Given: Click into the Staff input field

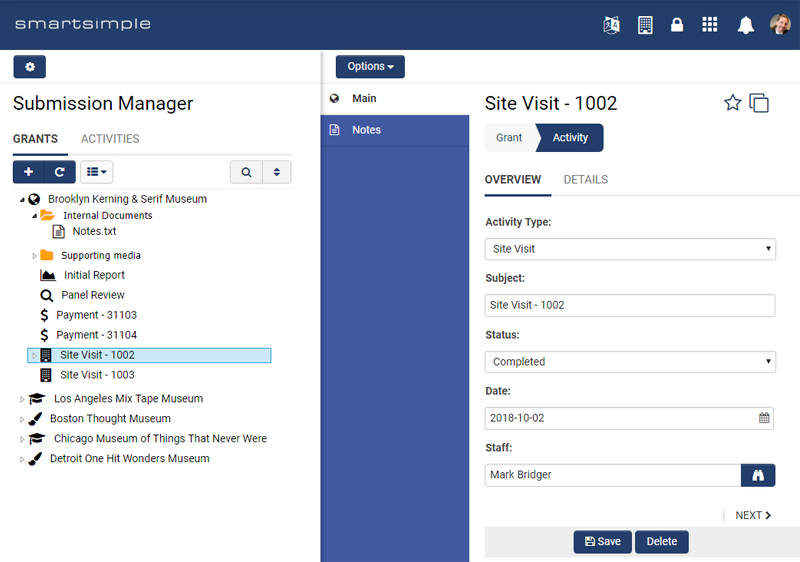Looking at the screenshot, I should (613, 475).
